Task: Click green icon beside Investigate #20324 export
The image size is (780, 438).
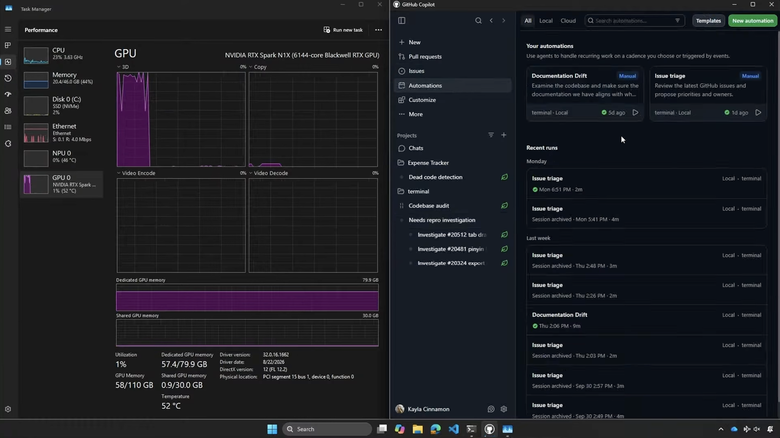Action: 504,263
